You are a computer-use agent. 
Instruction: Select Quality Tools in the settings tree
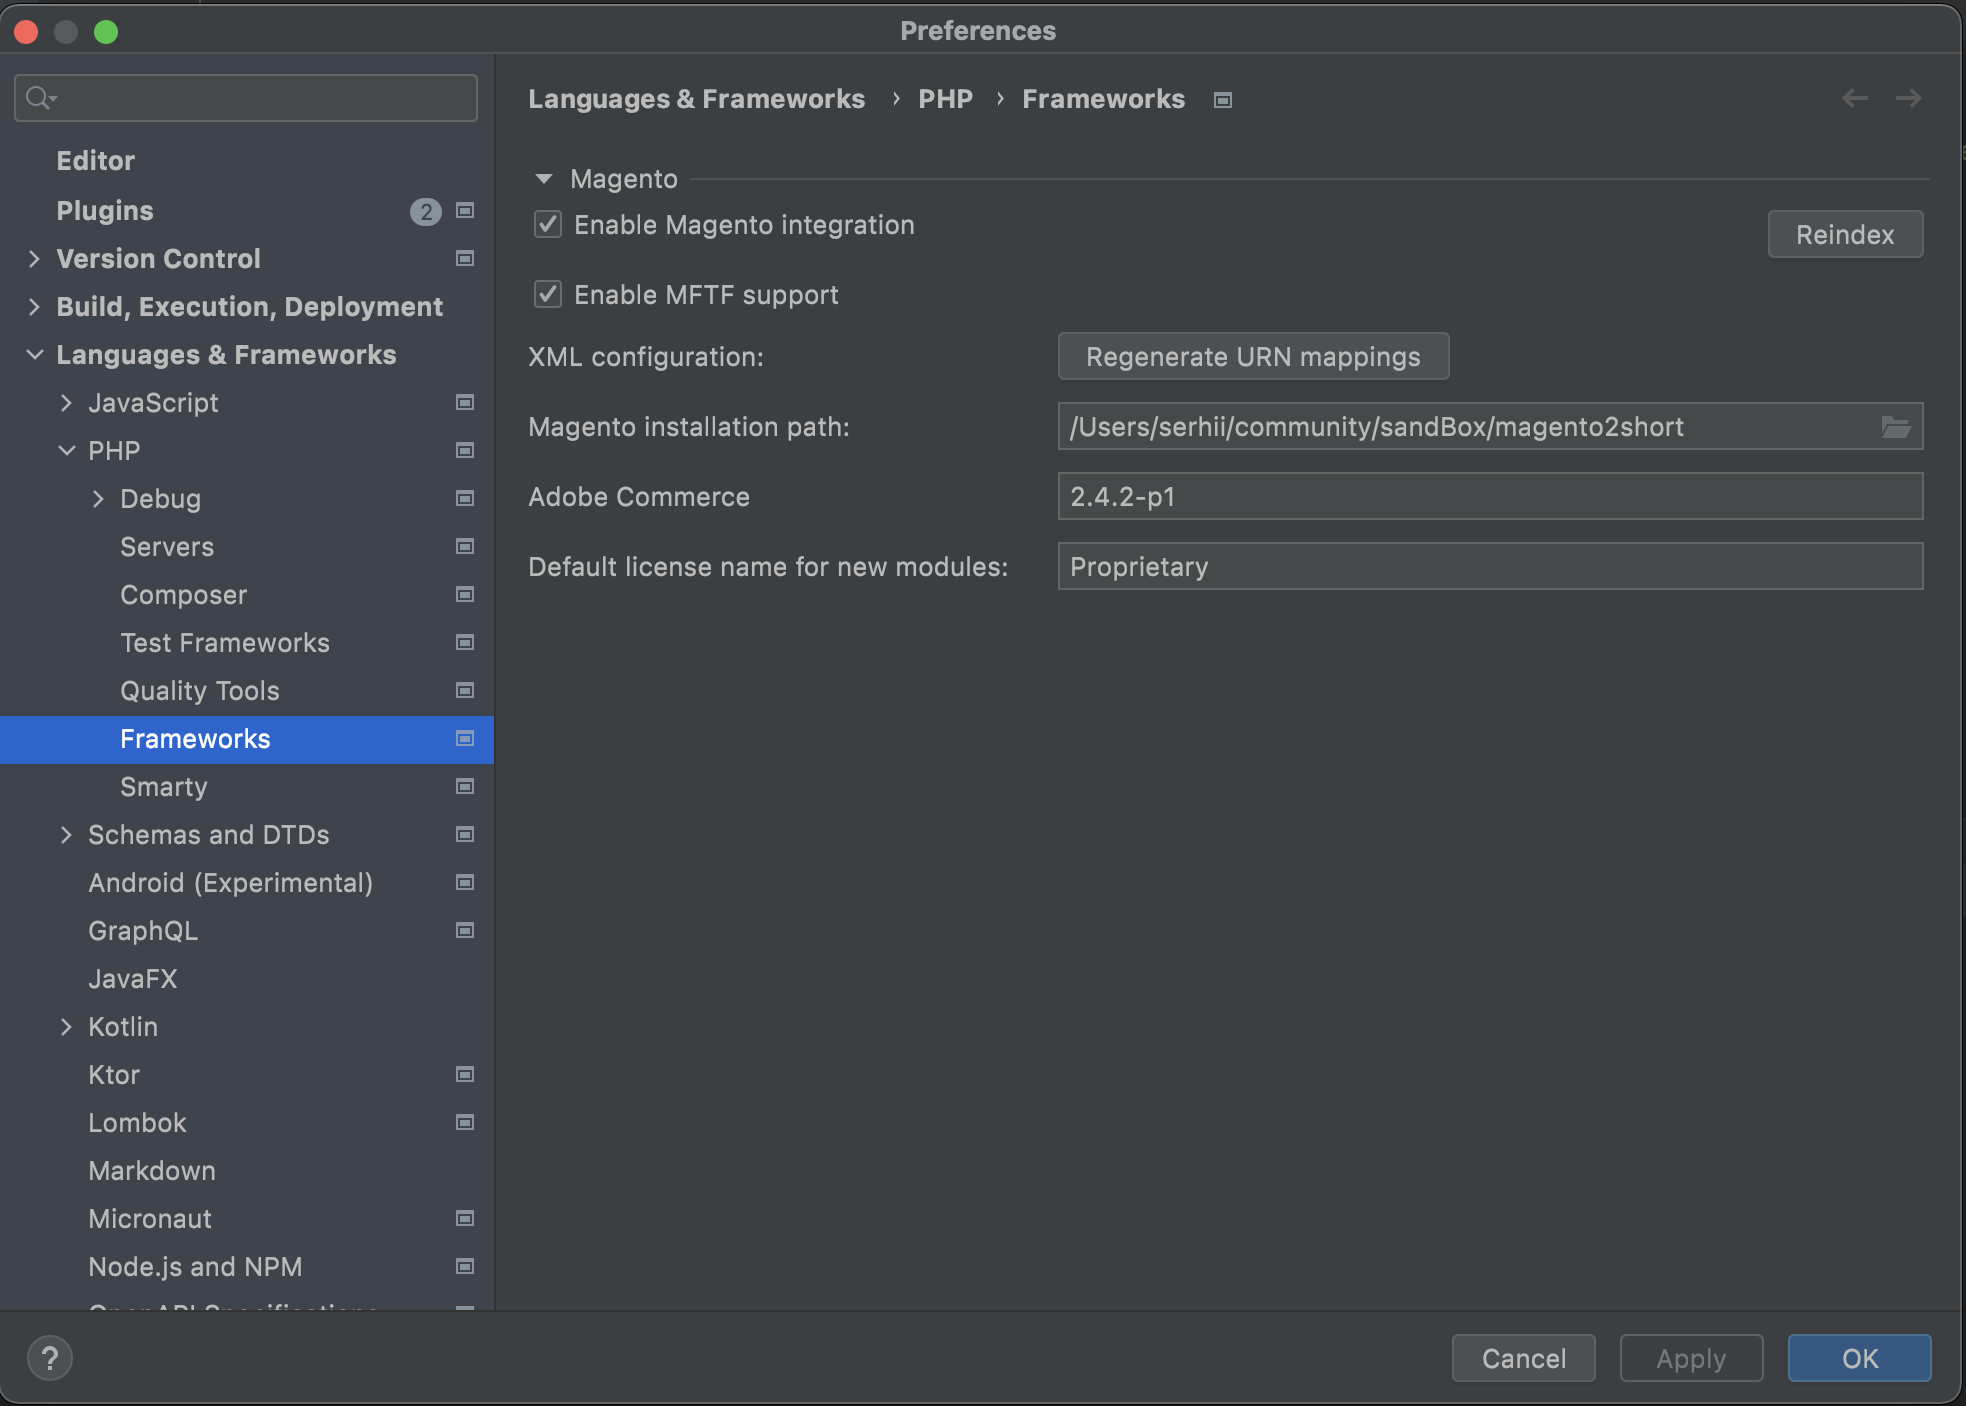200,691
